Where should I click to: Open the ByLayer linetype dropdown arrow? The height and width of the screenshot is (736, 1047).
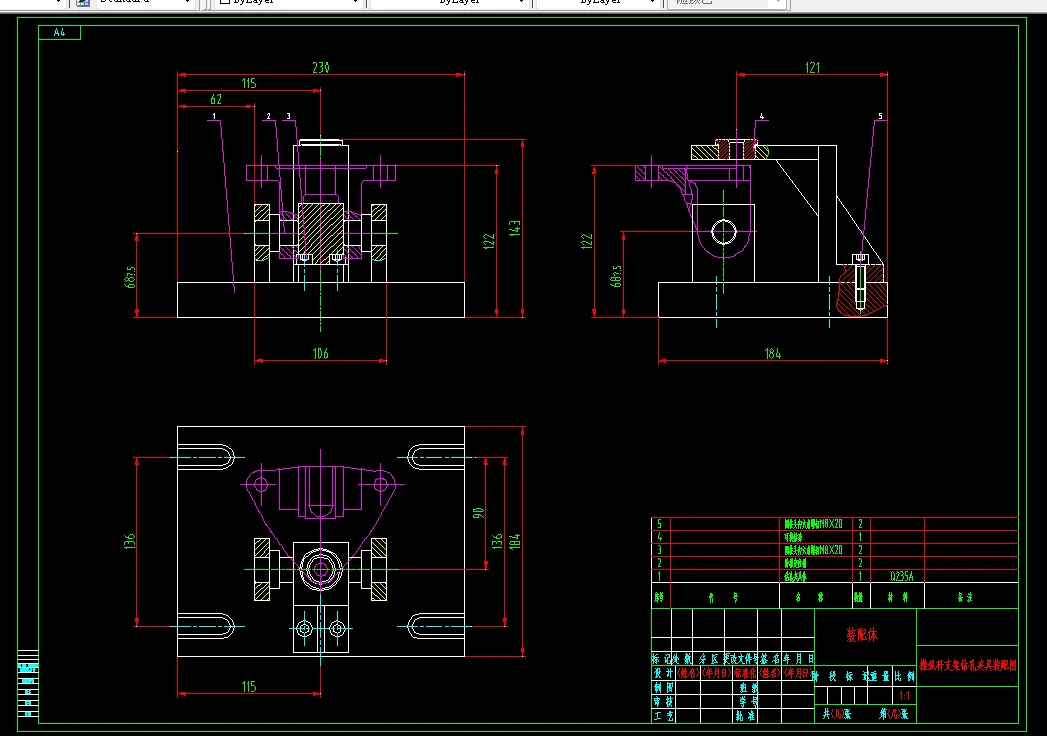[521, 2]
